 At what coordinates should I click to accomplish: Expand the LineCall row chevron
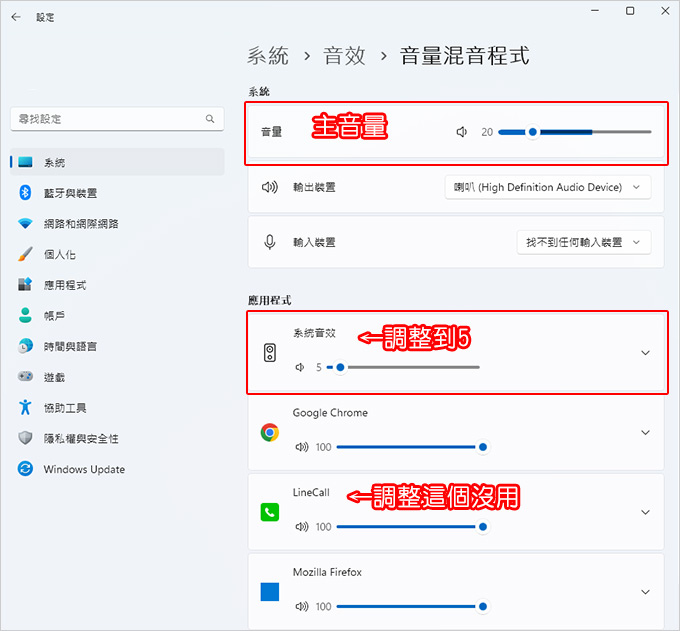coord(645,512)
